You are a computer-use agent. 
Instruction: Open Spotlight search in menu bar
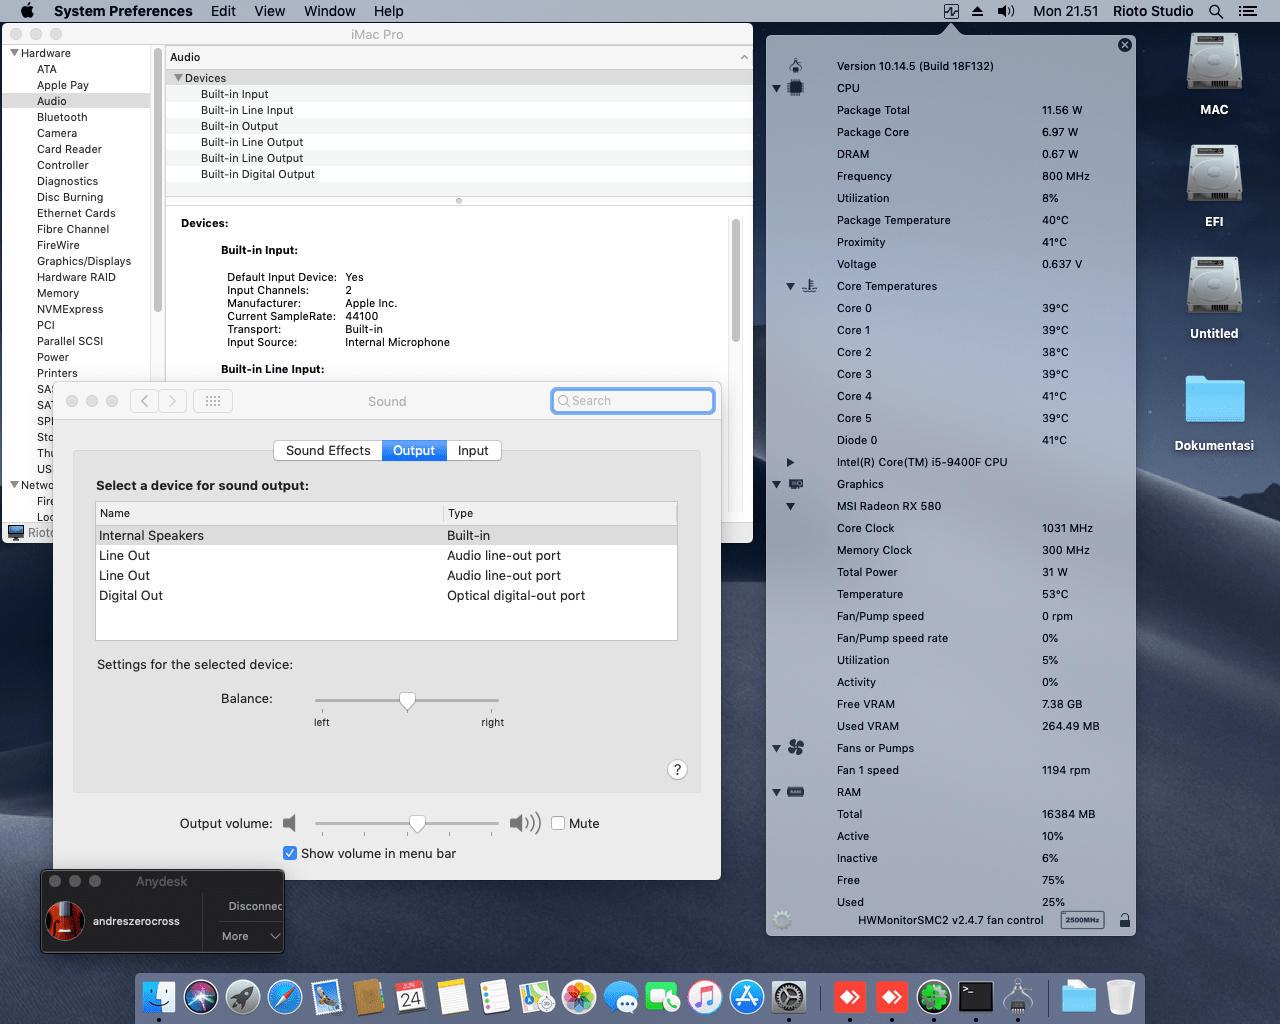click(1216, 11)
